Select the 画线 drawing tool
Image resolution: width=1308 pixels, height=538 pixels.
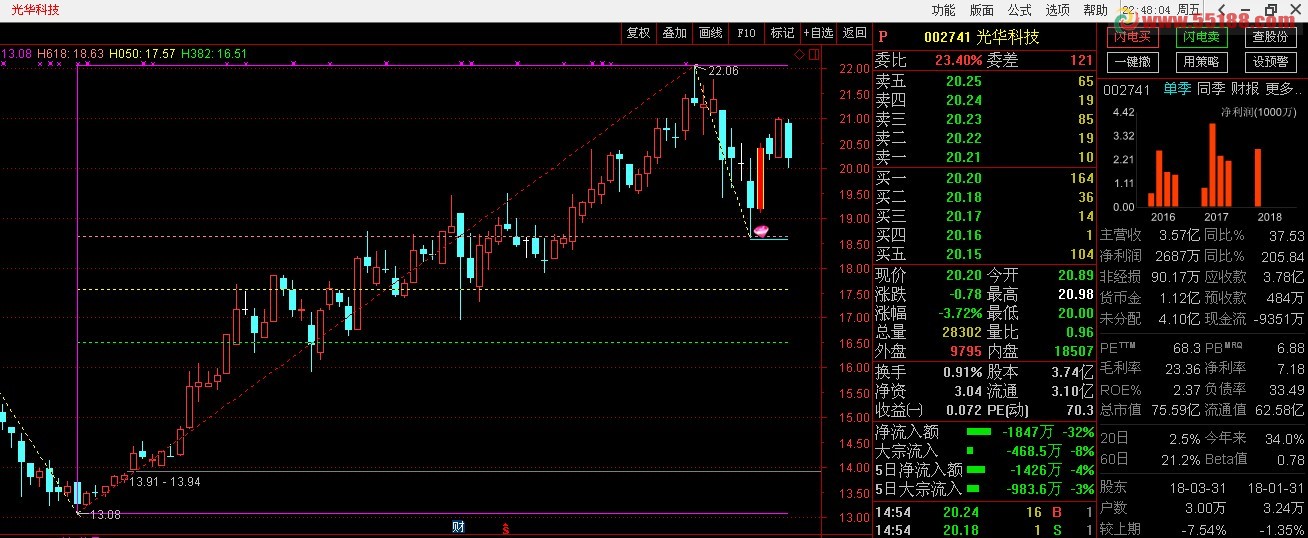pyautogui.click(x=710, y=33)
